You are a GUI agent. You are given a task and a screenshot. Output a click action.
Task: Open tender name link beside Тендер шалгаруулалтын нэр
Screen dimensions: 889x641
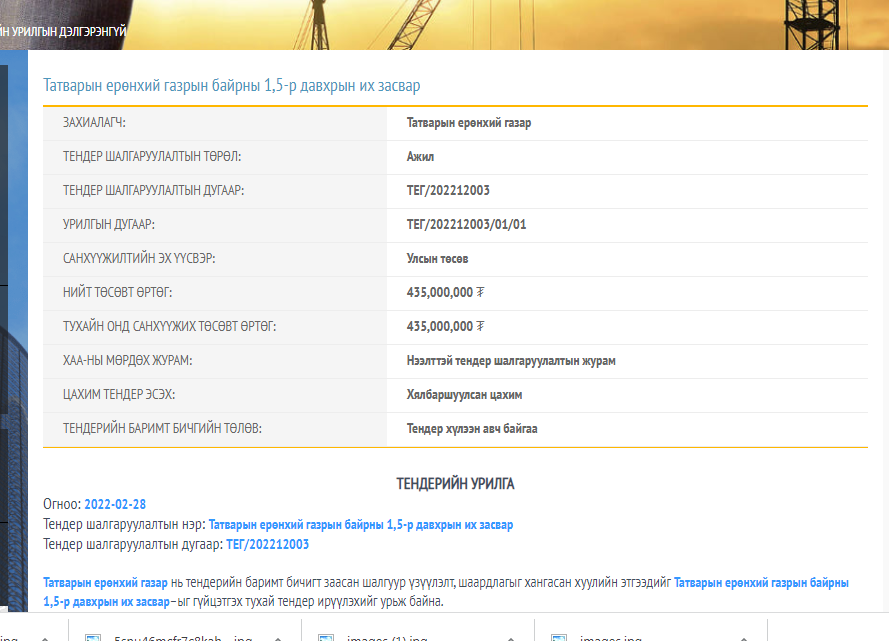tap(360, 524)
